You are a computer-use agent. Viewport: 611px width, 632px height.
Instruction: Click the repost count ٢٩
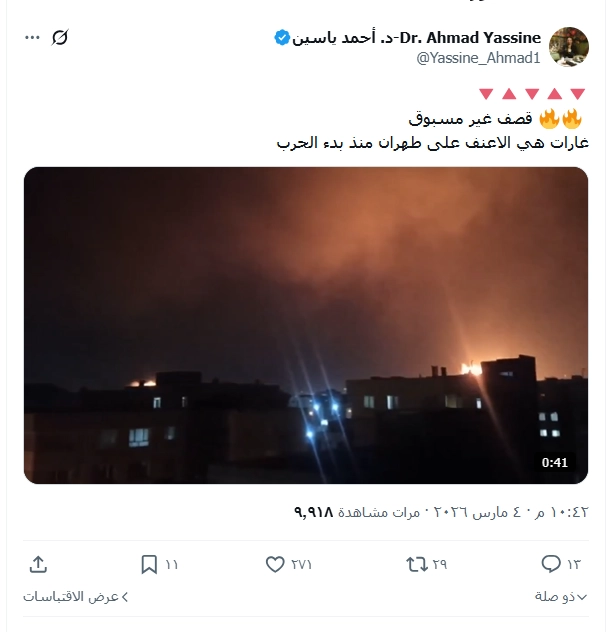tap(440, 564)
